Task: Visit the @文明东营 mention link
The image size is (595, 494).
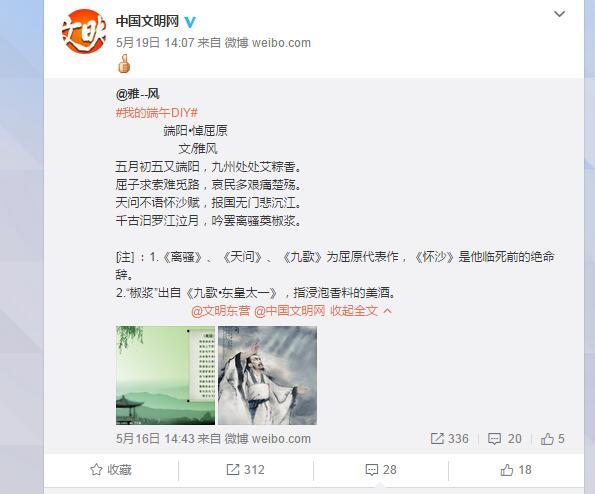Action: tap(221, 311)
